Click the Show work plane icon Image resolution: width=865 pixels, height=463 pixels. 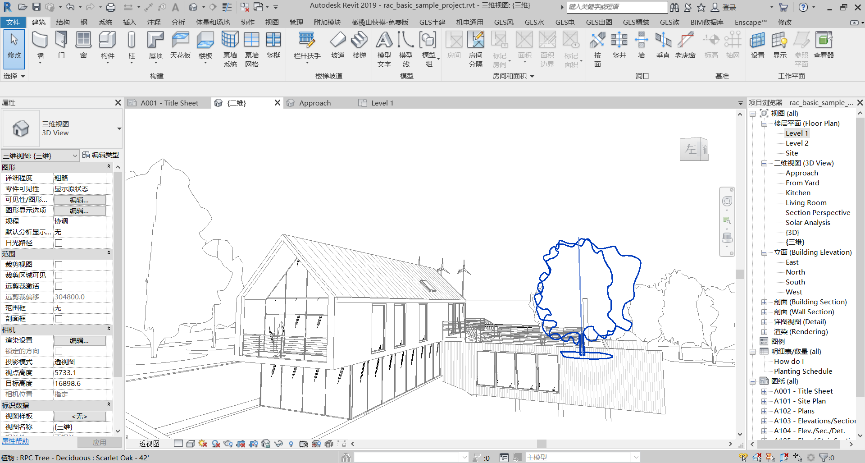click(779, 45)
